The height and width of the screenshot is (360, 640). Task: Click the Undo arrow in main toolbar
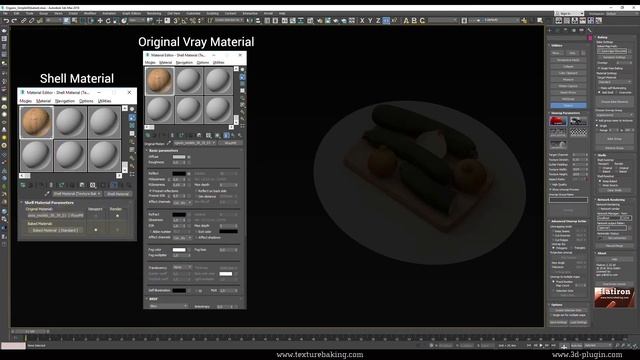click(6, 20)
